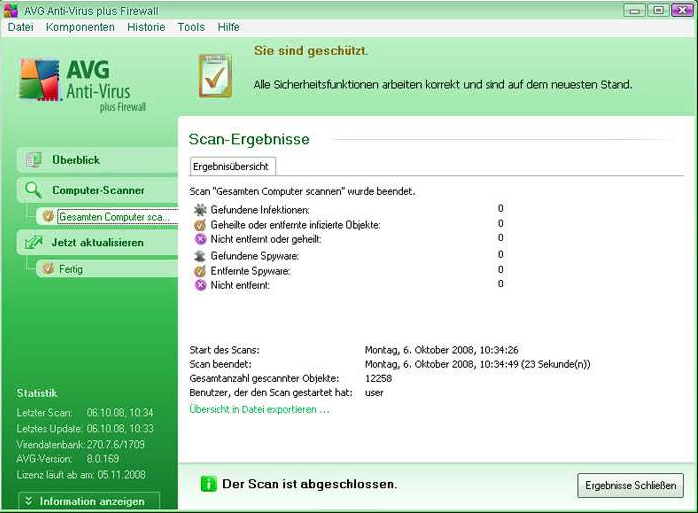
Task: Click the AVG-Version 8.0.169 line
Action: (68, 459)
